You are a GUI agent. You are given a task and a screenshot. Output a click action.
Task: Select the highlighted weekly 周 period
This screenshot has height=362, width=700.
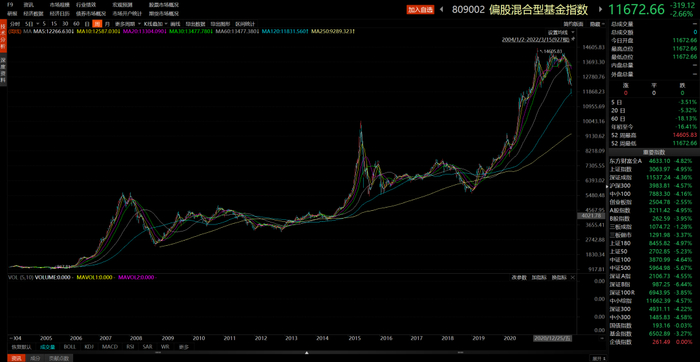pyautogui.click(x=97, y=23)
